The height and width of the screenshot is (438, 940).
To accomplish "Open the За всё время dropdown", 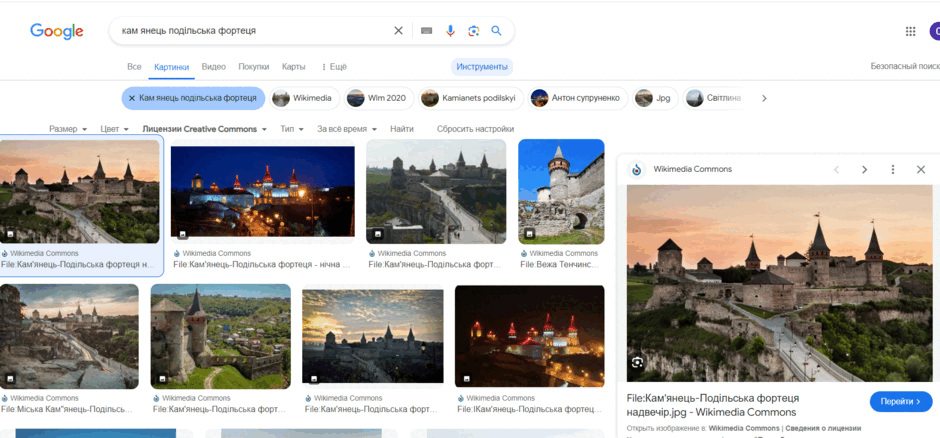I will tap(347, 129).
